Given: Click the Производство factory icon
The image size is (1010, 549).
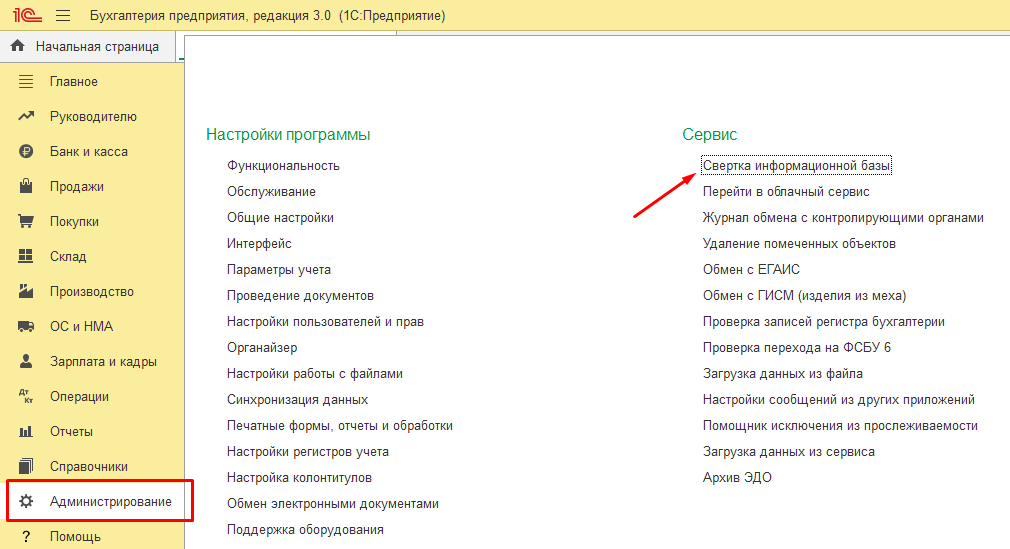Looking at the screenshot, I should point(26,291).
